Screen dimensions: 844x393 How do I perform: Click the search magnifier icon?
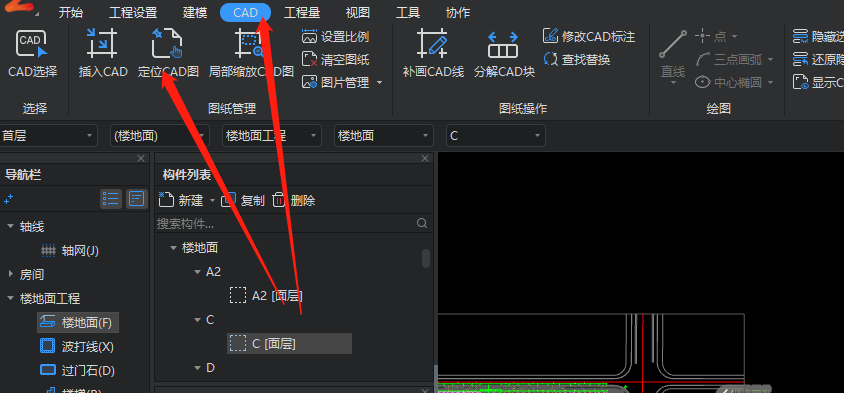click(422, 223)
